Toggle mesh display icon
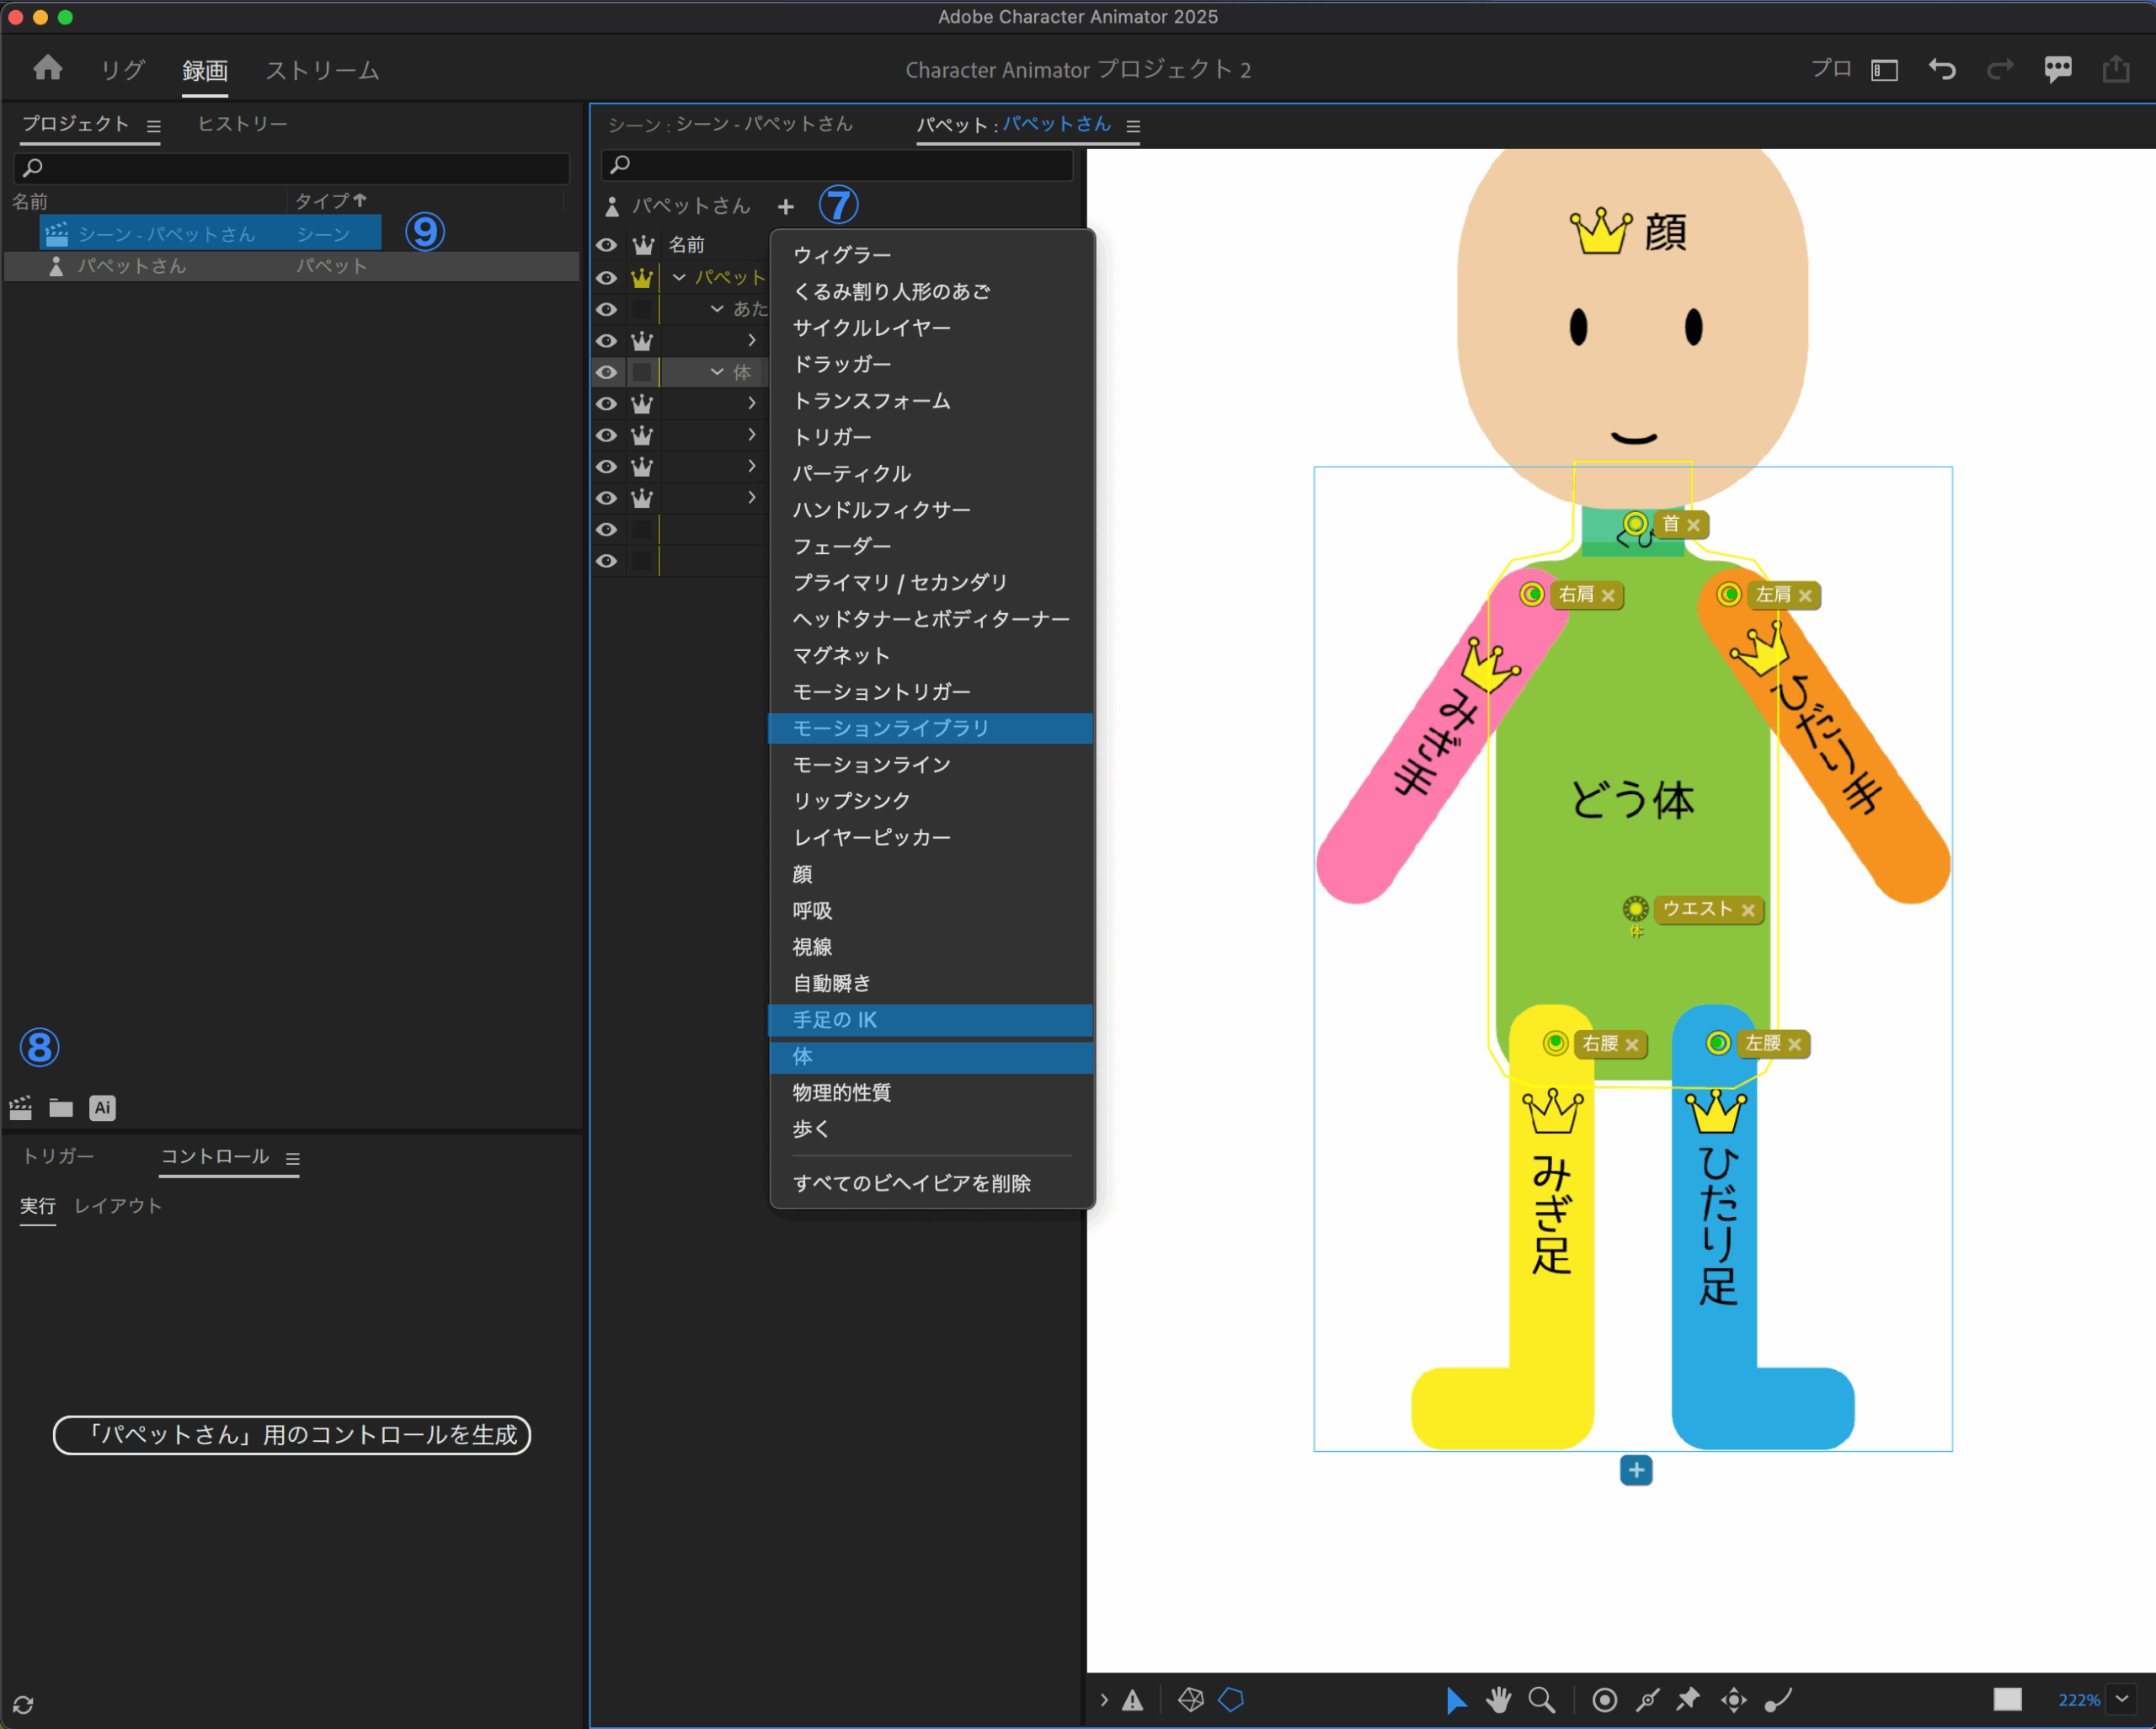Image resolution: width=2156 pixels, height=1729 pixels. (x=1190, y=1699)
